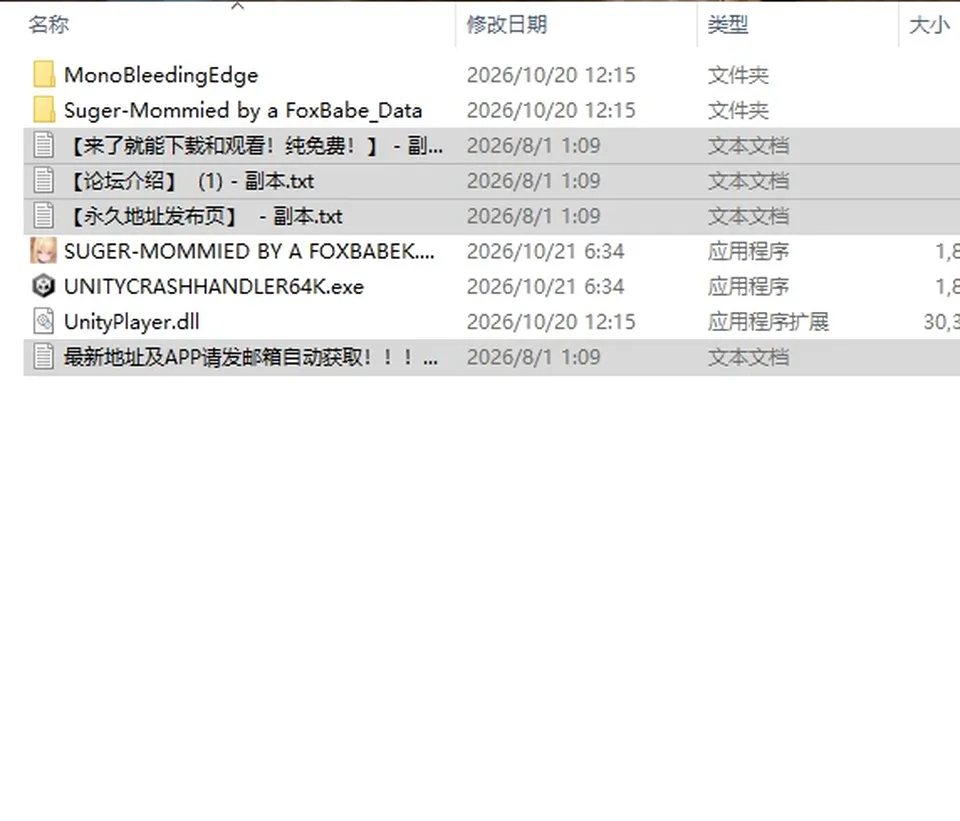The width and height of the screenshot is (960, 821).
Task: Select the file UnityPlayer.dll
Action: (132, 322)
